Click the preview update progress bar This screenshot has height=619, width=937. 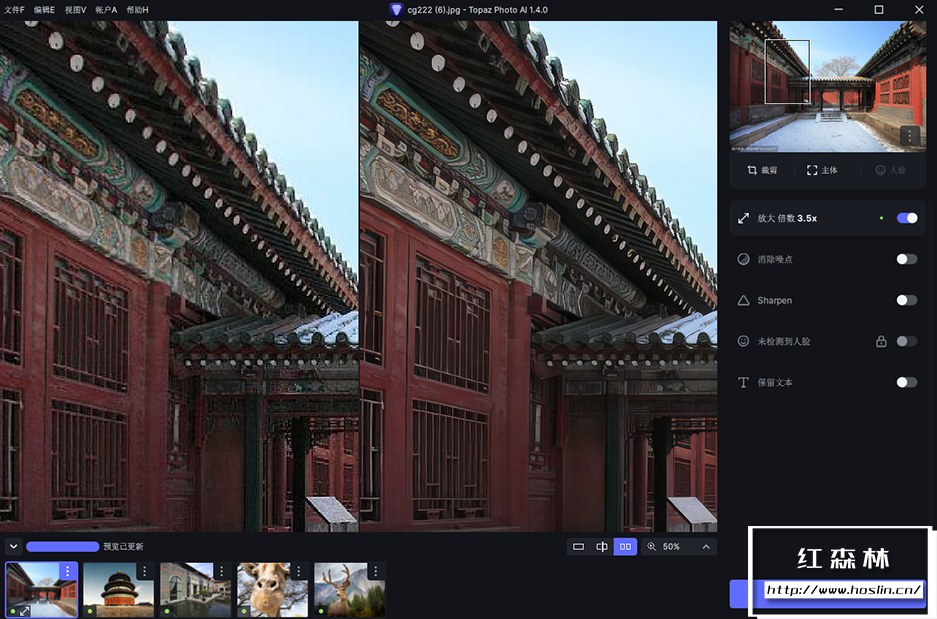[x=62, y=546]
